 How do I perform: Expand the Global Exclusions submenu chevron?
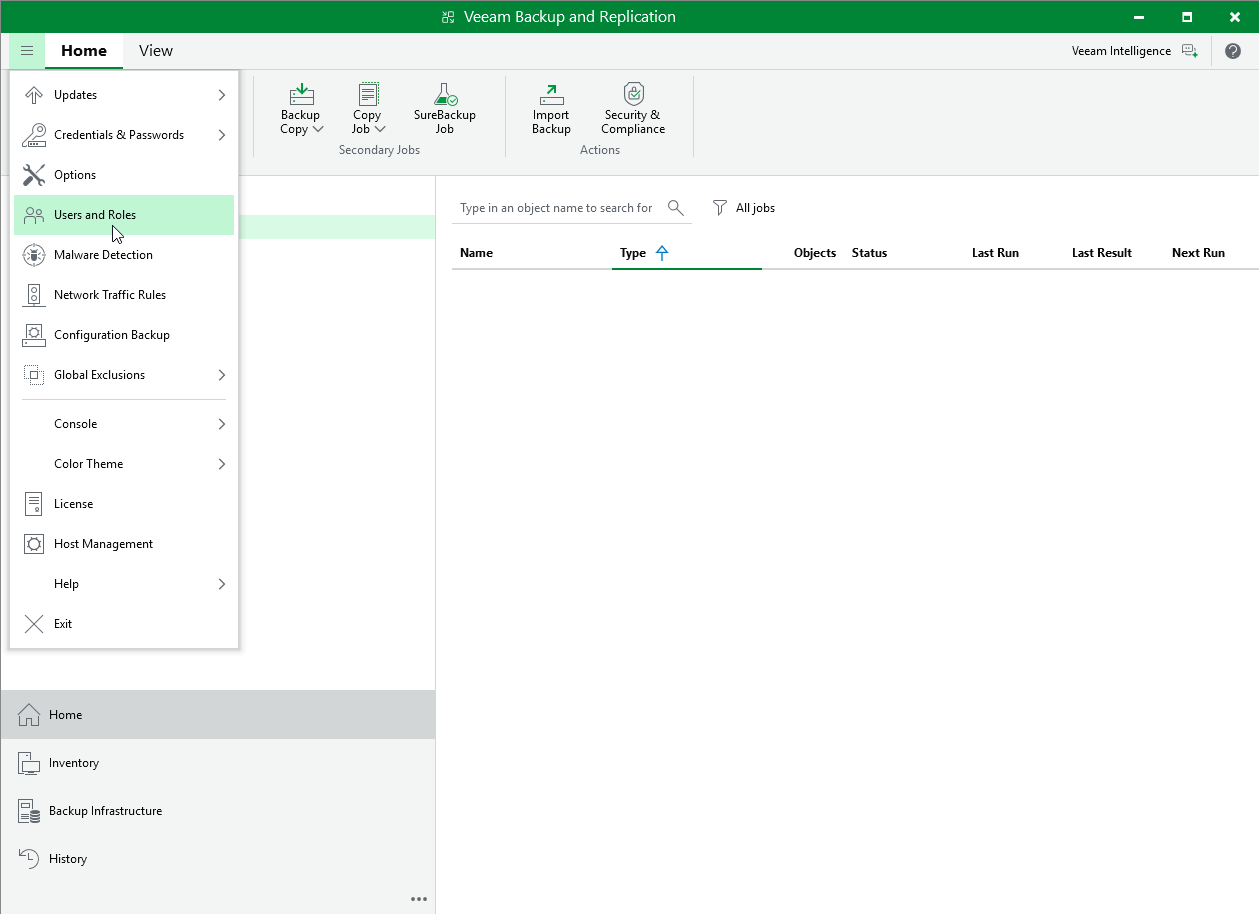pos(222,375)
